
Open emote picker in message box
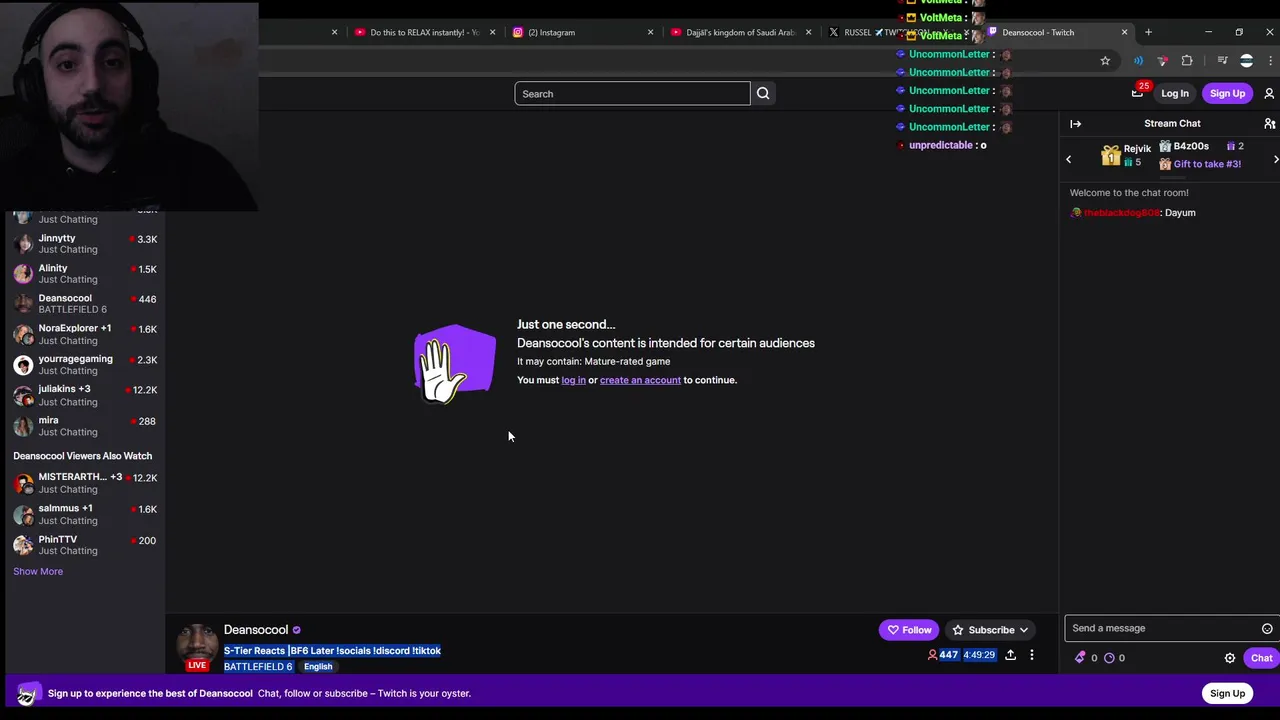[1267, 628]
